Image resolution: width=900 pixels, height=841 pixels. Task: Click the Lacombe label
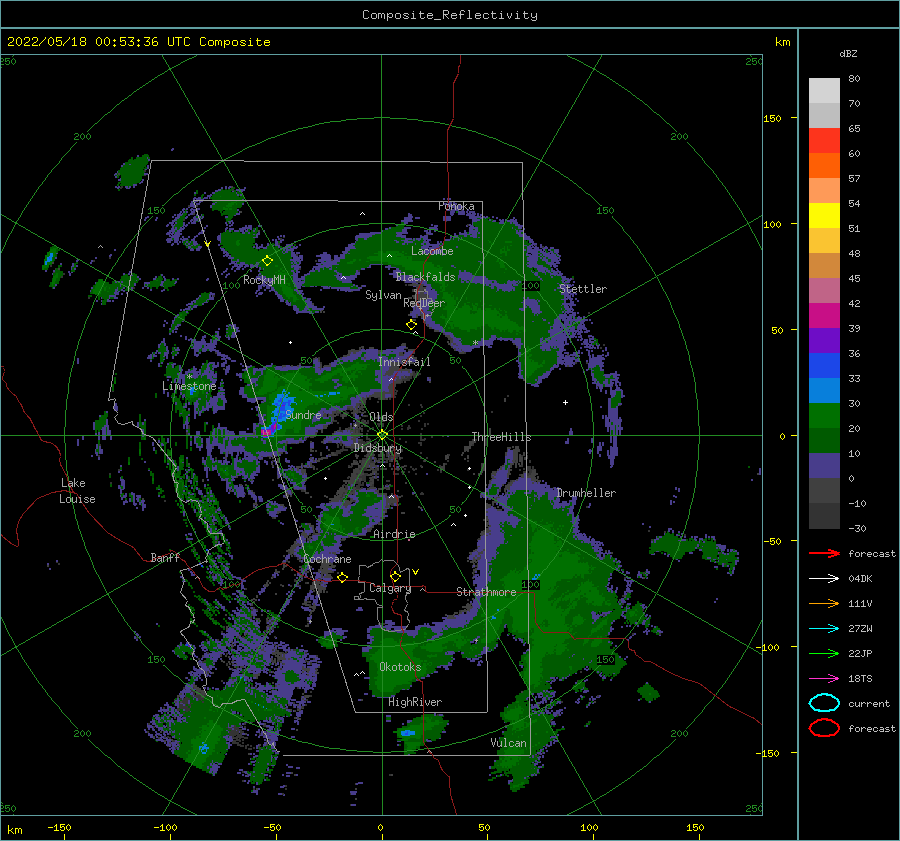(432, 251)
